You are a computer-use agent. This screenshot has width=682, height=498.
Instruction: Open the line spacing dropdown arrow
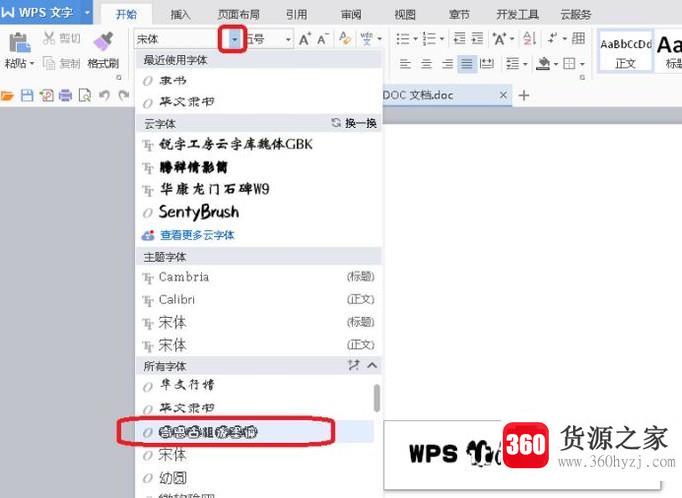[x=525, y=64]
